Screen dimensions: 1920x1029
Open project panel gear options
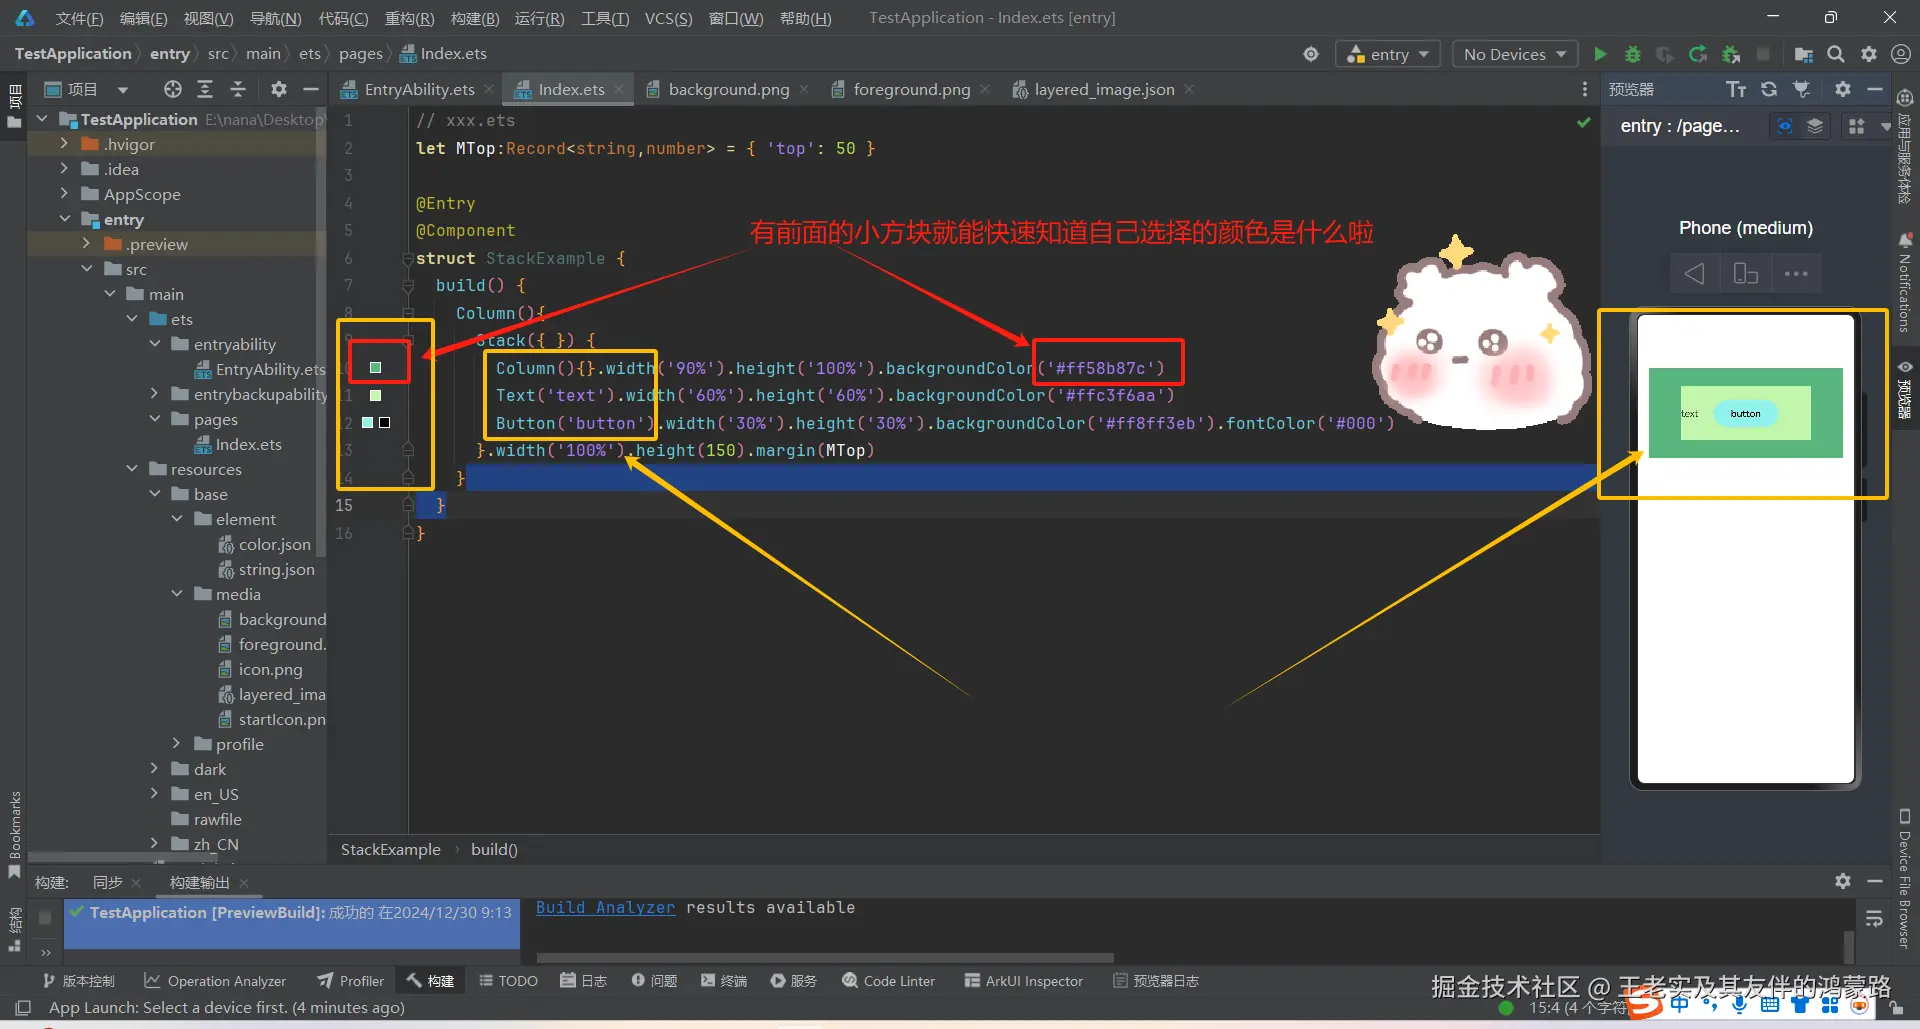pyautogui.click(x=279, y=89)
